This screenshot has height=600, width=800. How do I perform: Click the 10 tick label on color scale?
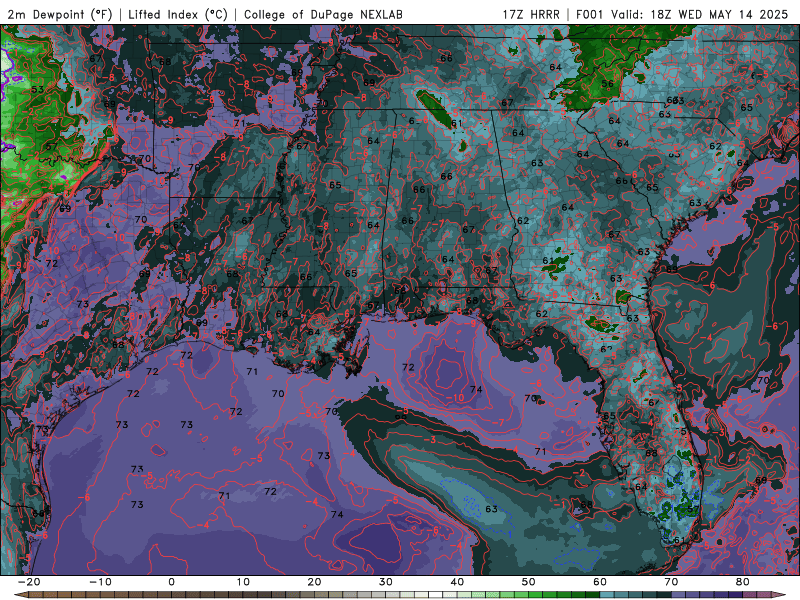tap(243, 582)
